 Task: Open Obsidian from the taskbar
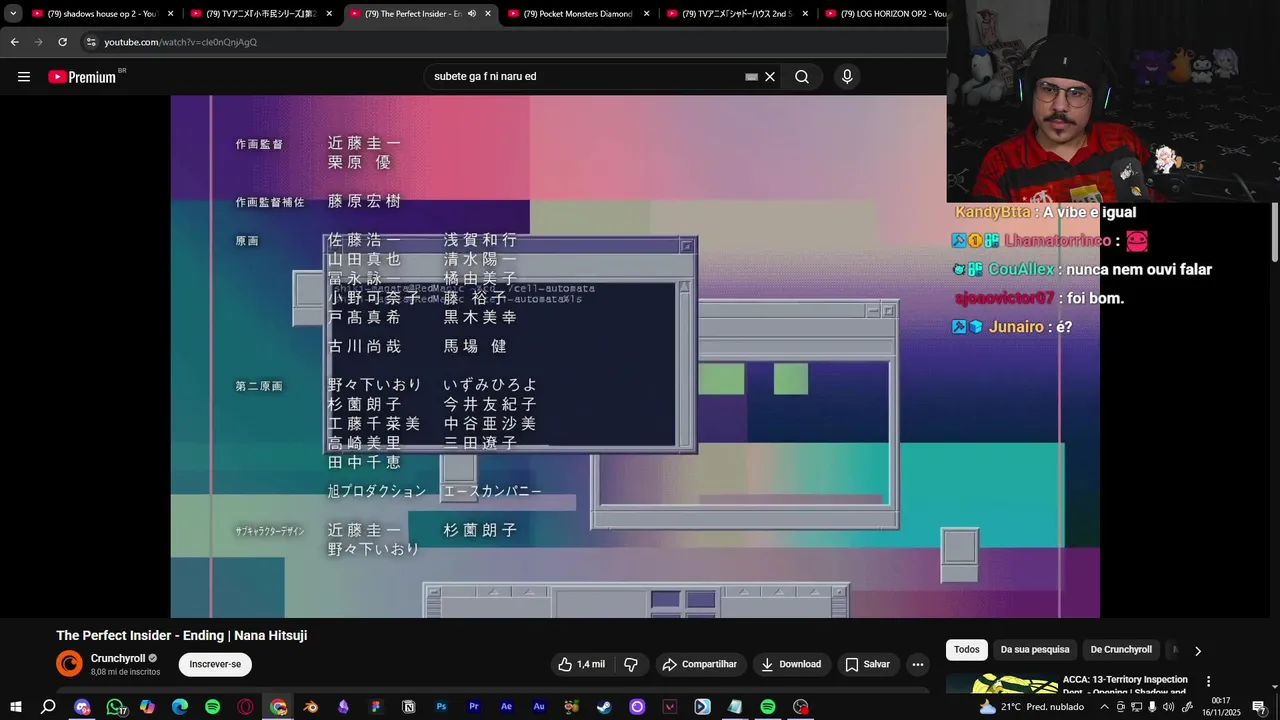coord(343,707)
